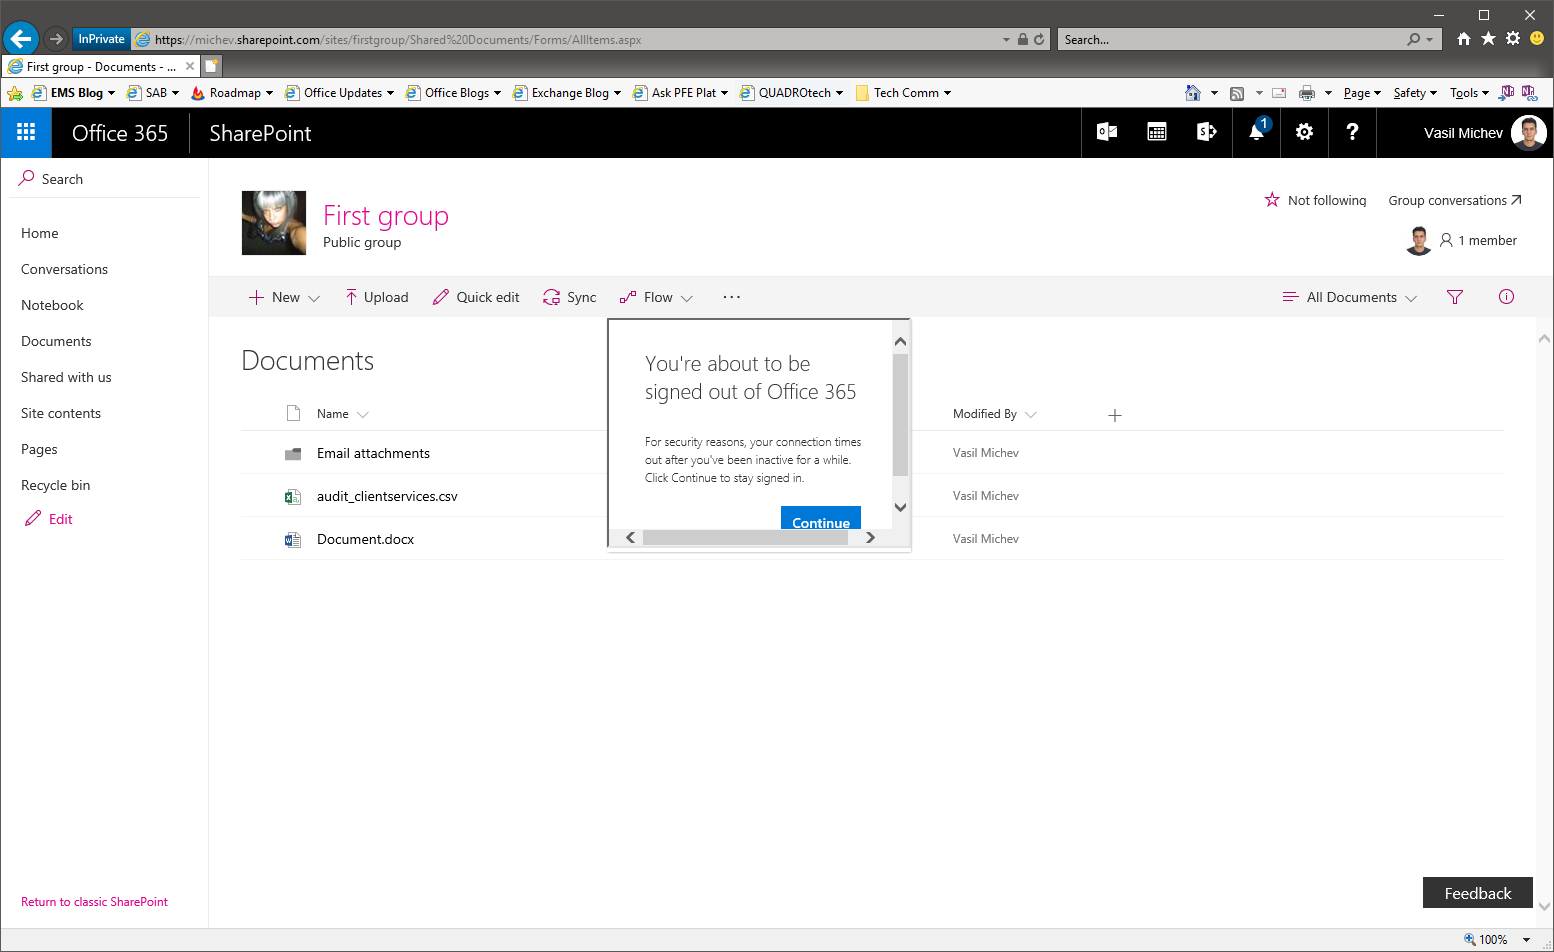
Task: Open the SharePoint icon in header
Action: tap(1207, 132)
